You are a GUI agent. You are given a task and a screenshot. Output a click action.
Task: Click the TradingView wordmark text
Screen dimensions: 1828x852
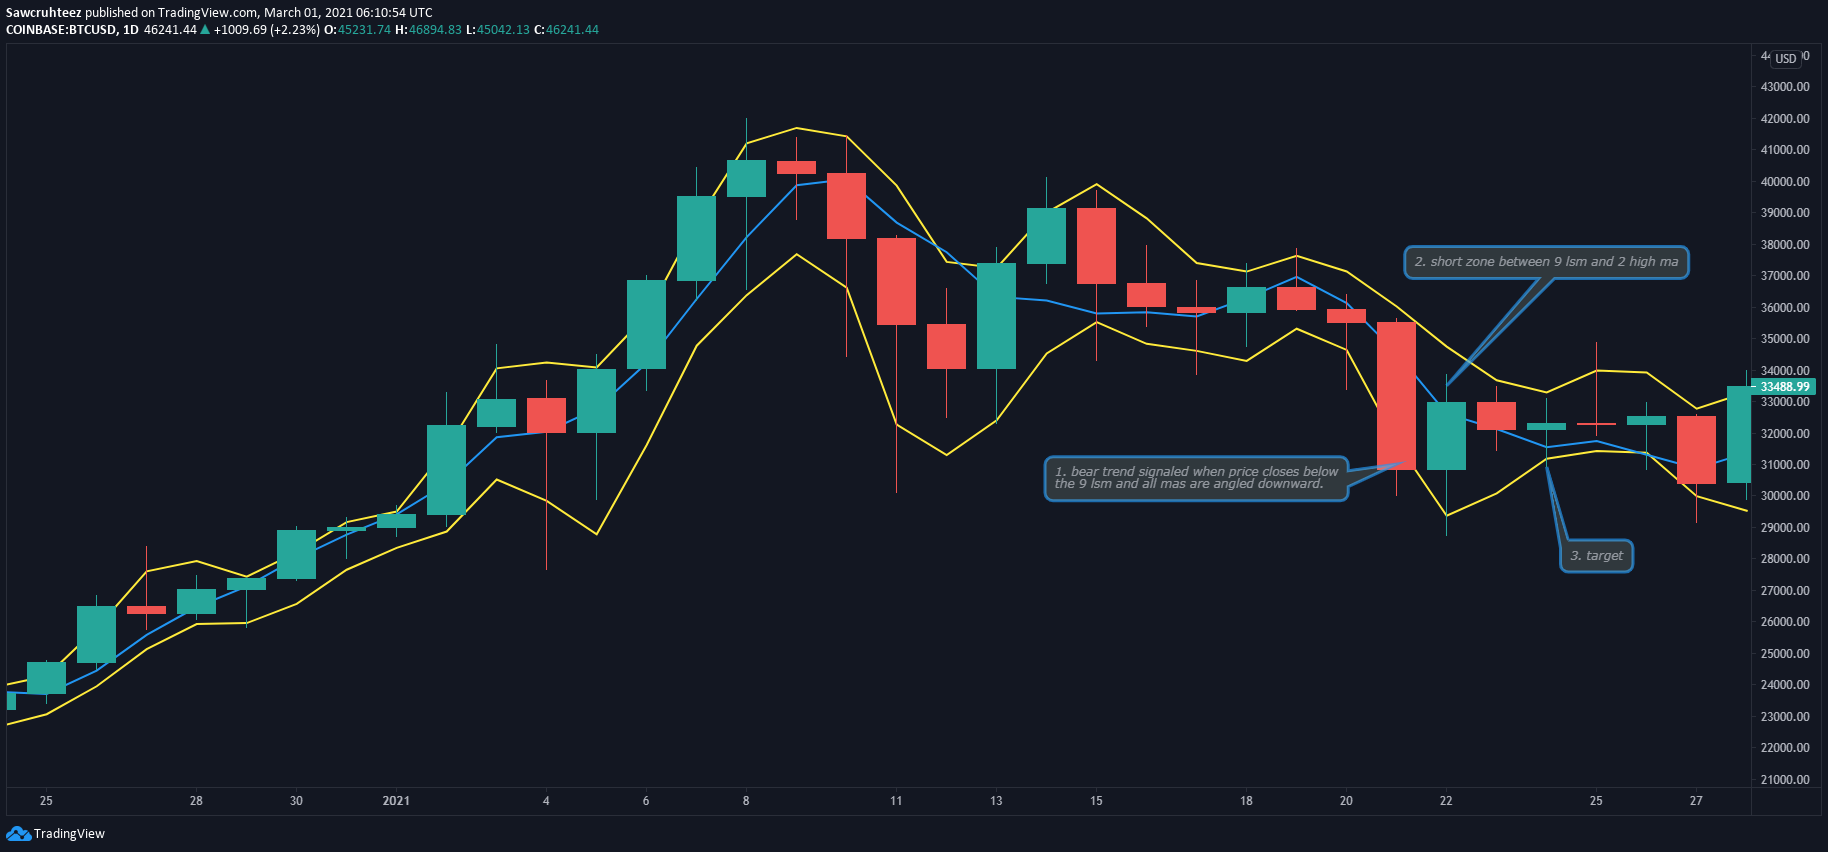point(69,834)
